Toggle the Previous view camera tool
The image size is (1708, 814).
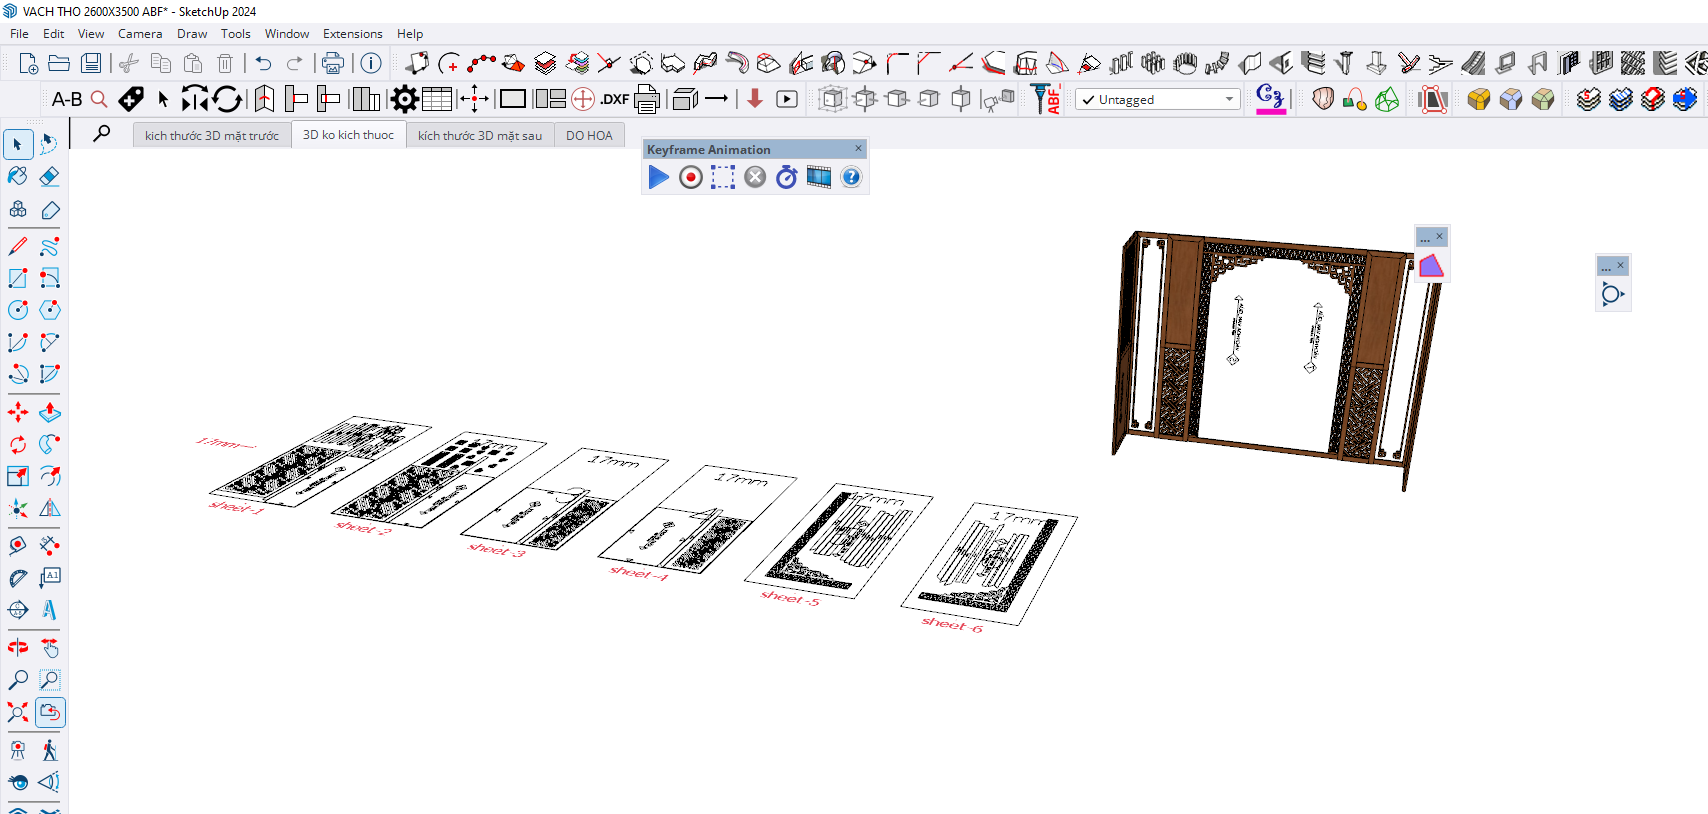tap(50, 712)
